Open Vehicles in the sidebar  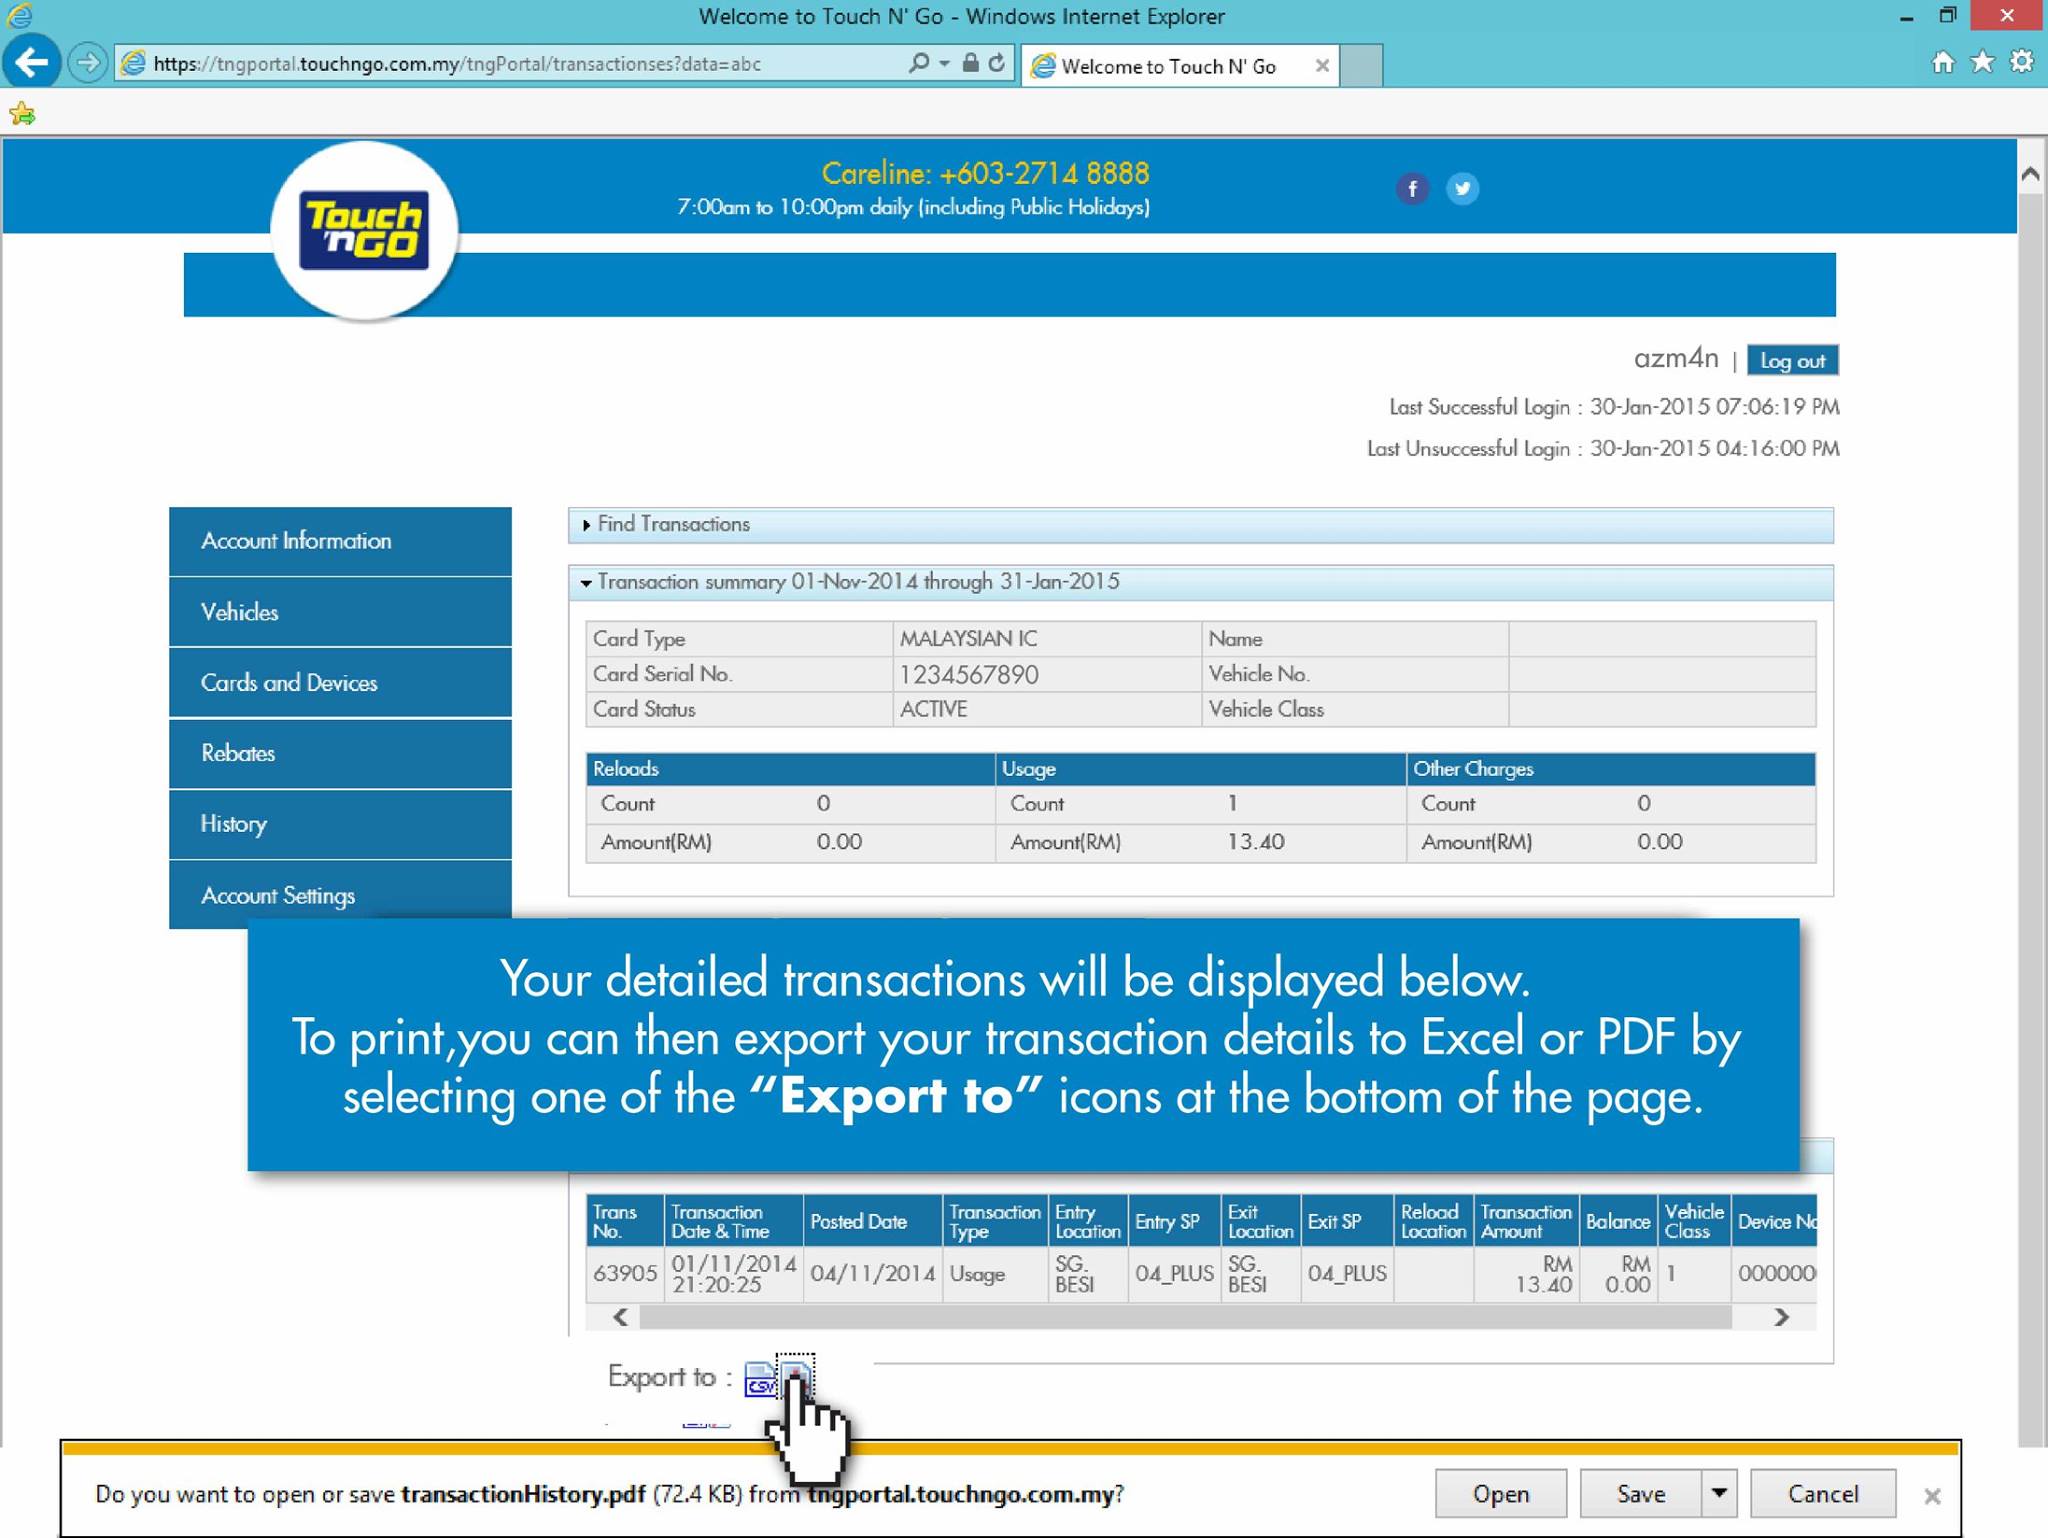tap(340, 612)
